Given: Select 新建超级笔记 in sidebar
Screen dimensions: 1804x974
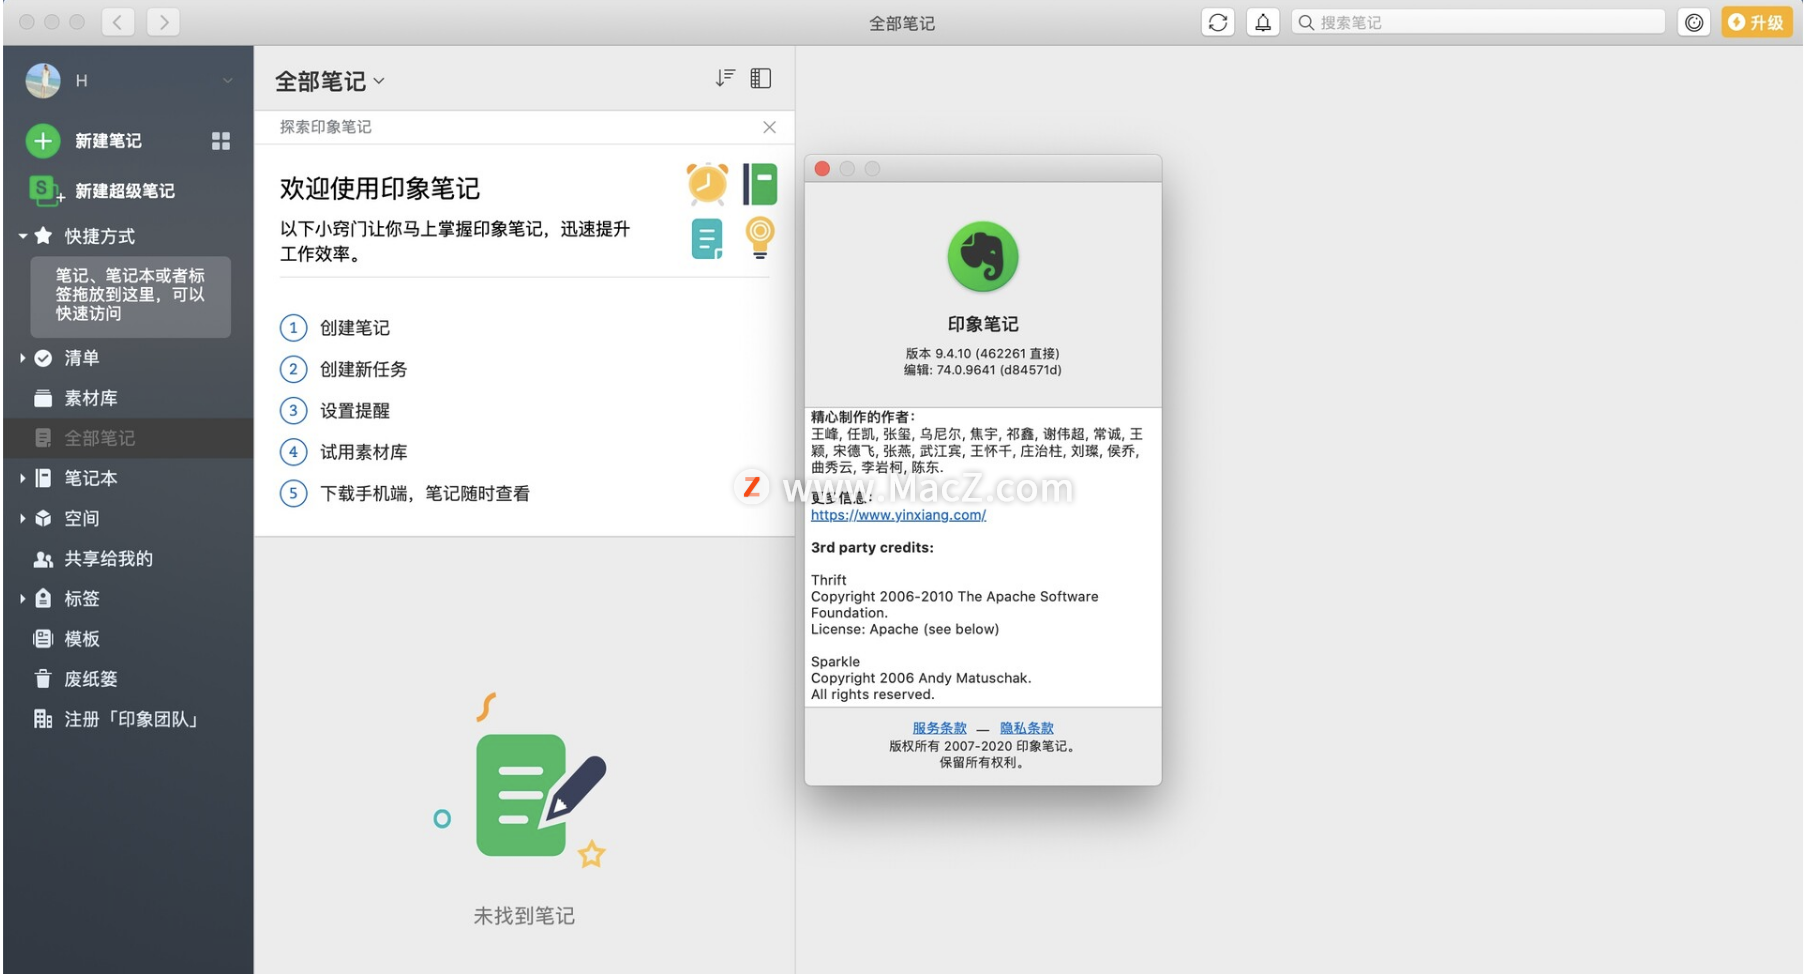Looking at the screenshot, I should click(x=125, y=190).
